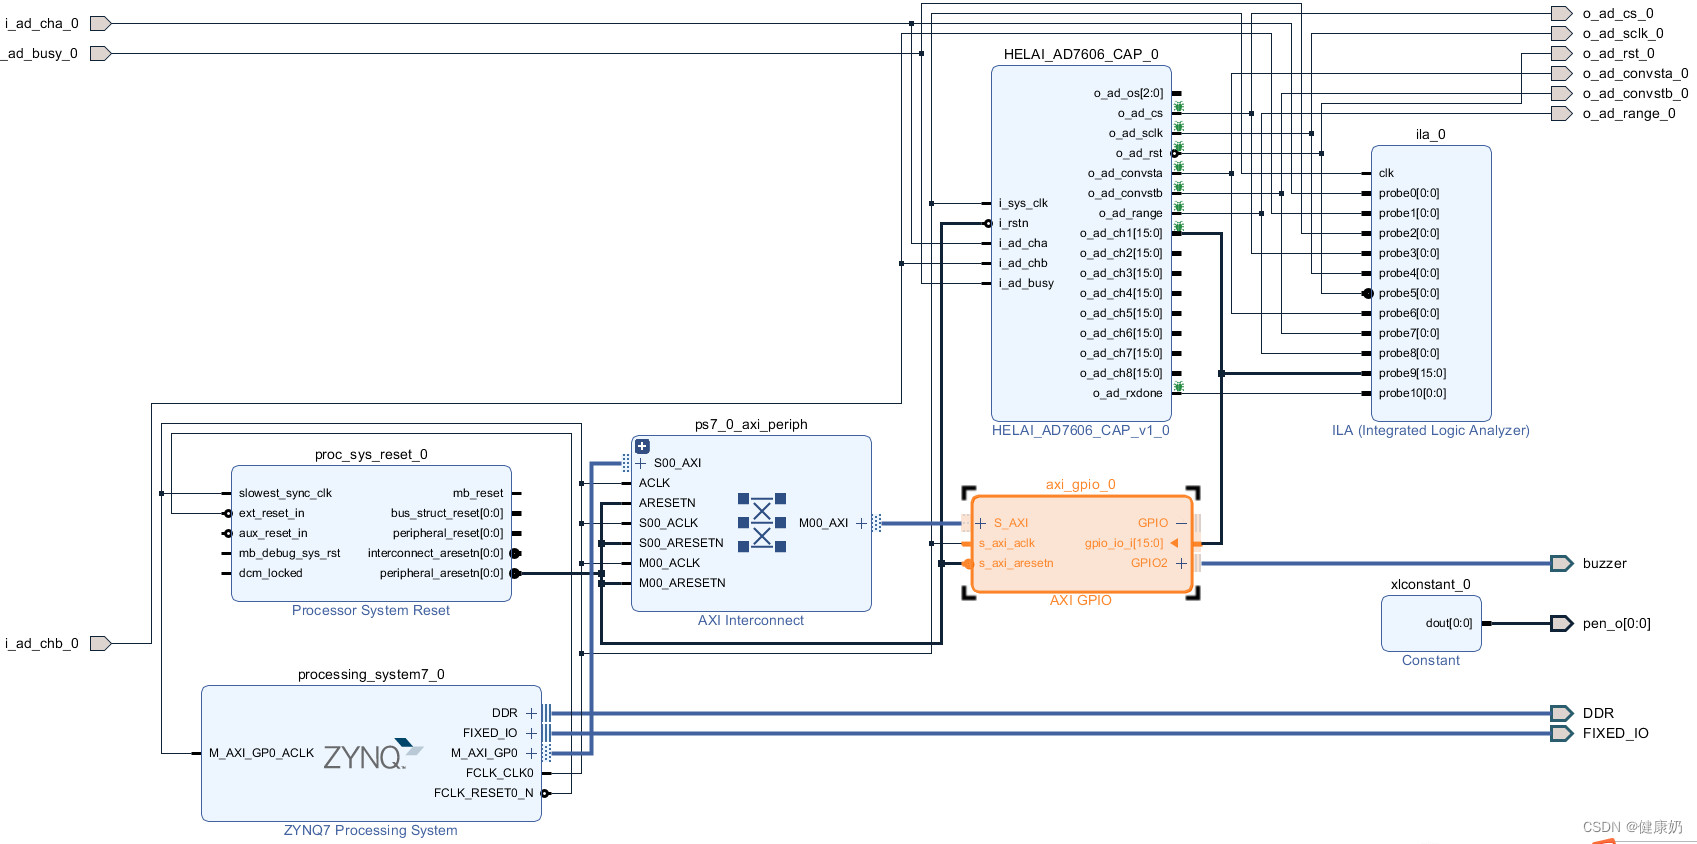Expand GPIO2 interface on axi_gpio_0
Image resolution: width=1697 pixels, height=844 pixels.
1181,563
